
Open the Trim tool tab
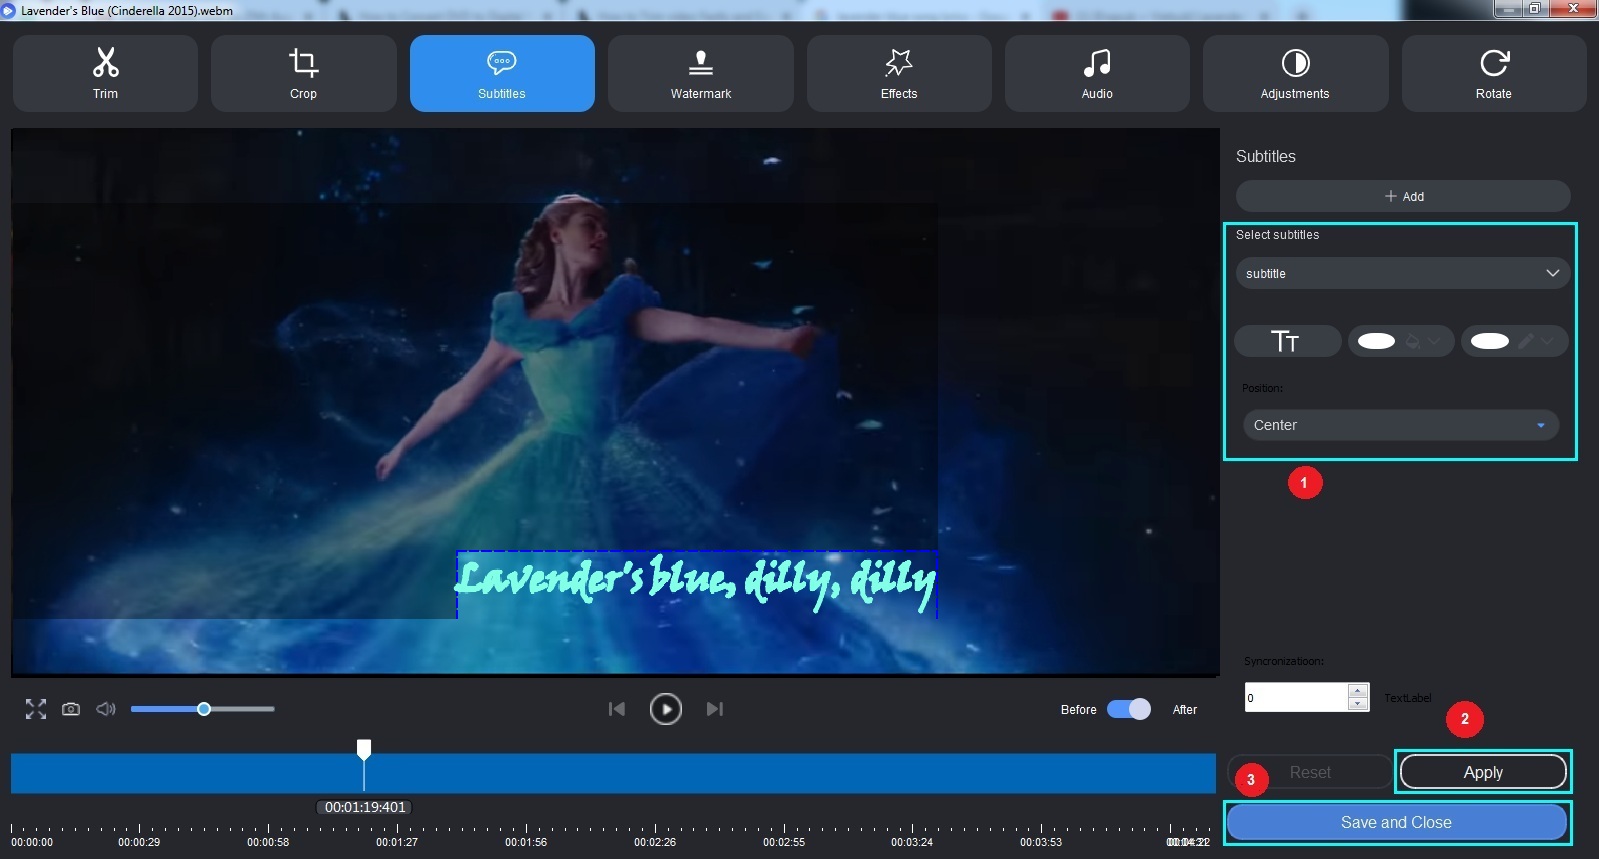tap(105, 73)
